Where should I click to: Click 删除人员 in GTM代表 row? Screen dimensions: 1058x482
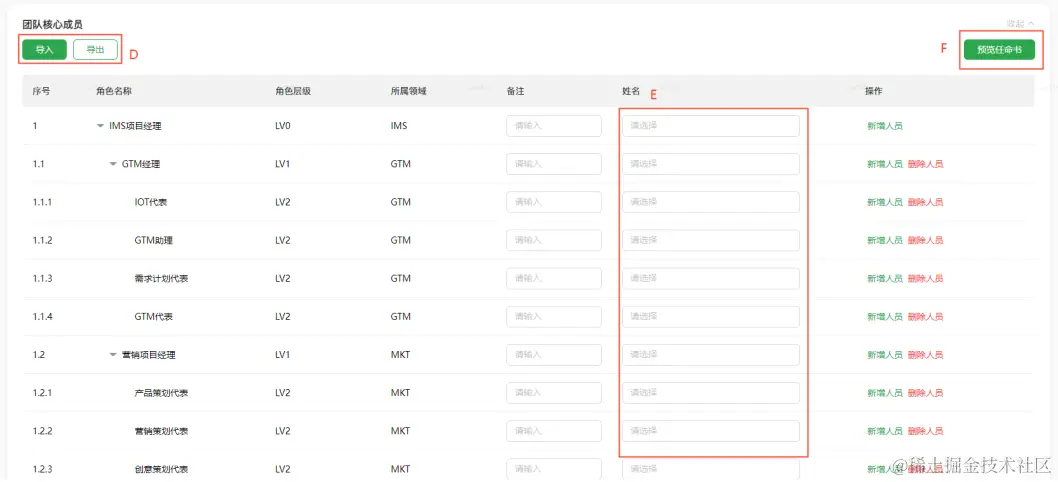pyautogui.click(x=926, y=317)
